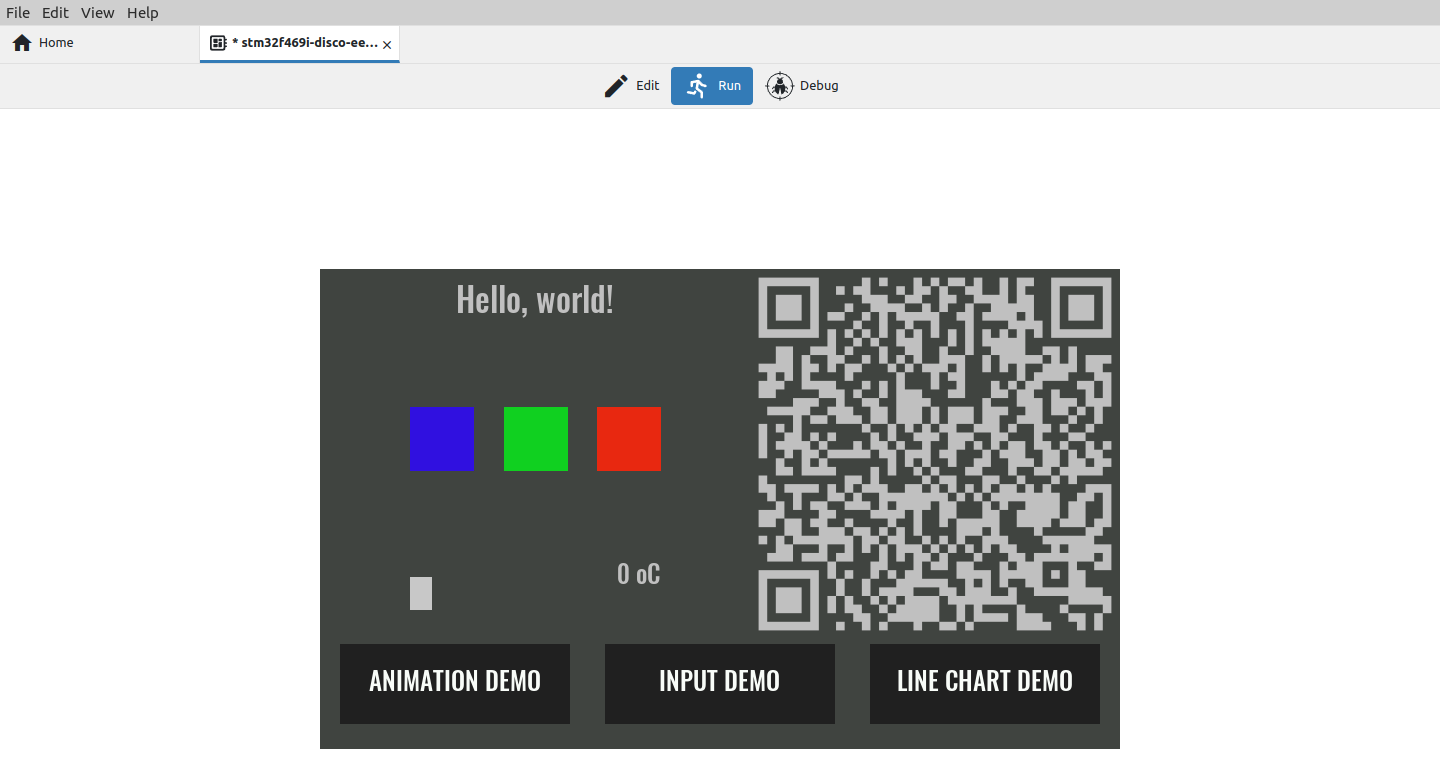The image size is (1440, 777).
Task: Switch to the Home tab
Action: click(100, 43)
